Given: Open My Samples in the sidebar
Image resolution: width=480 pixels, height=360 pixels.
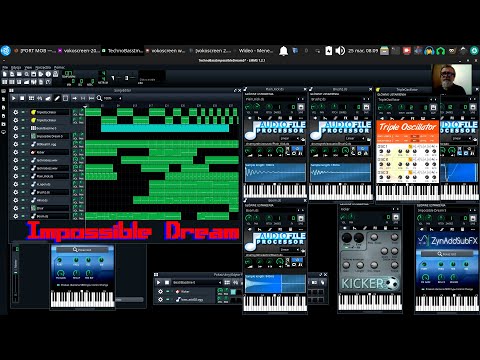Looking at the screenshot, I should (x=3, y=107).
